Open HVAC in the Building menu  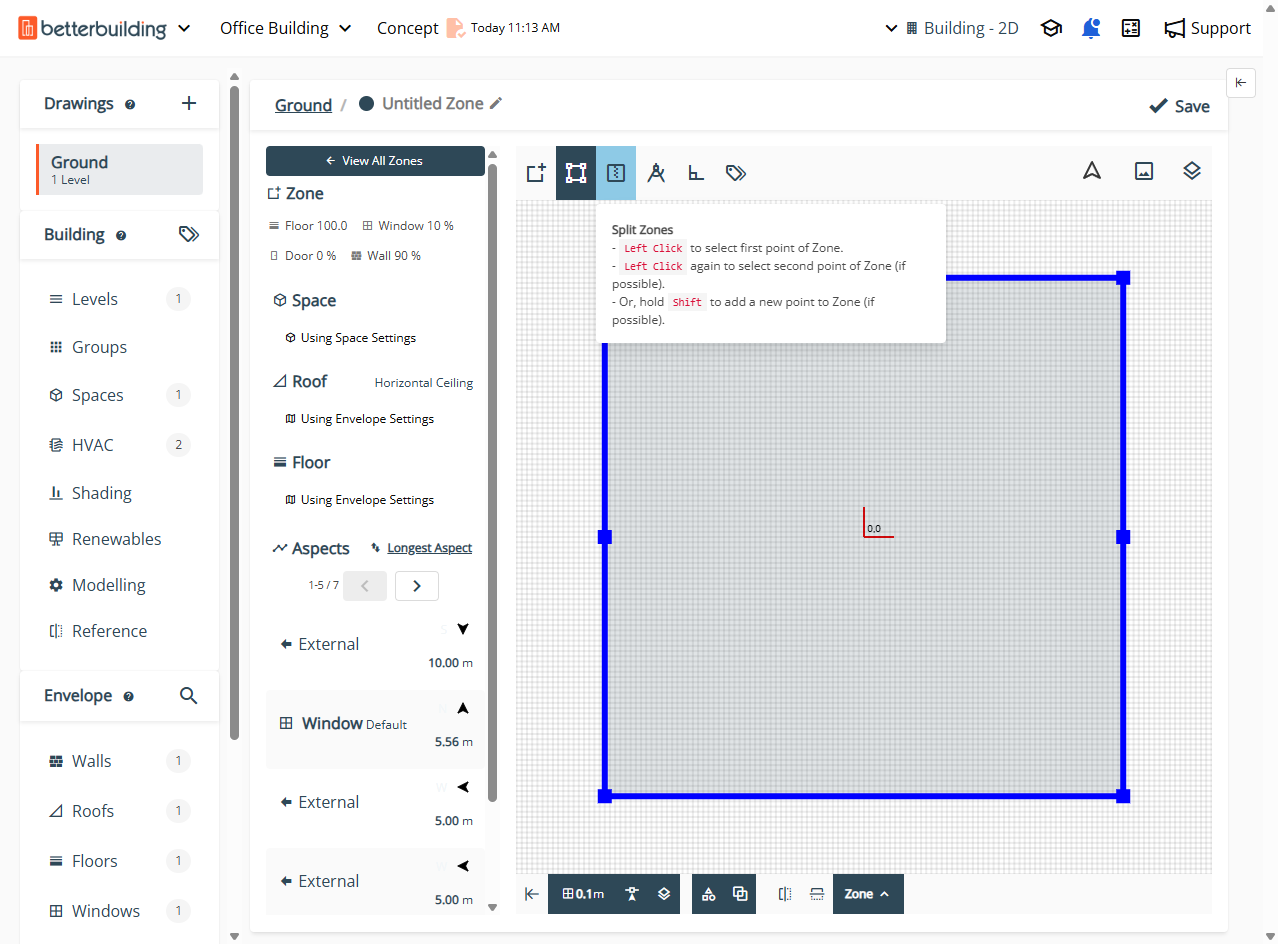(93, 445)
